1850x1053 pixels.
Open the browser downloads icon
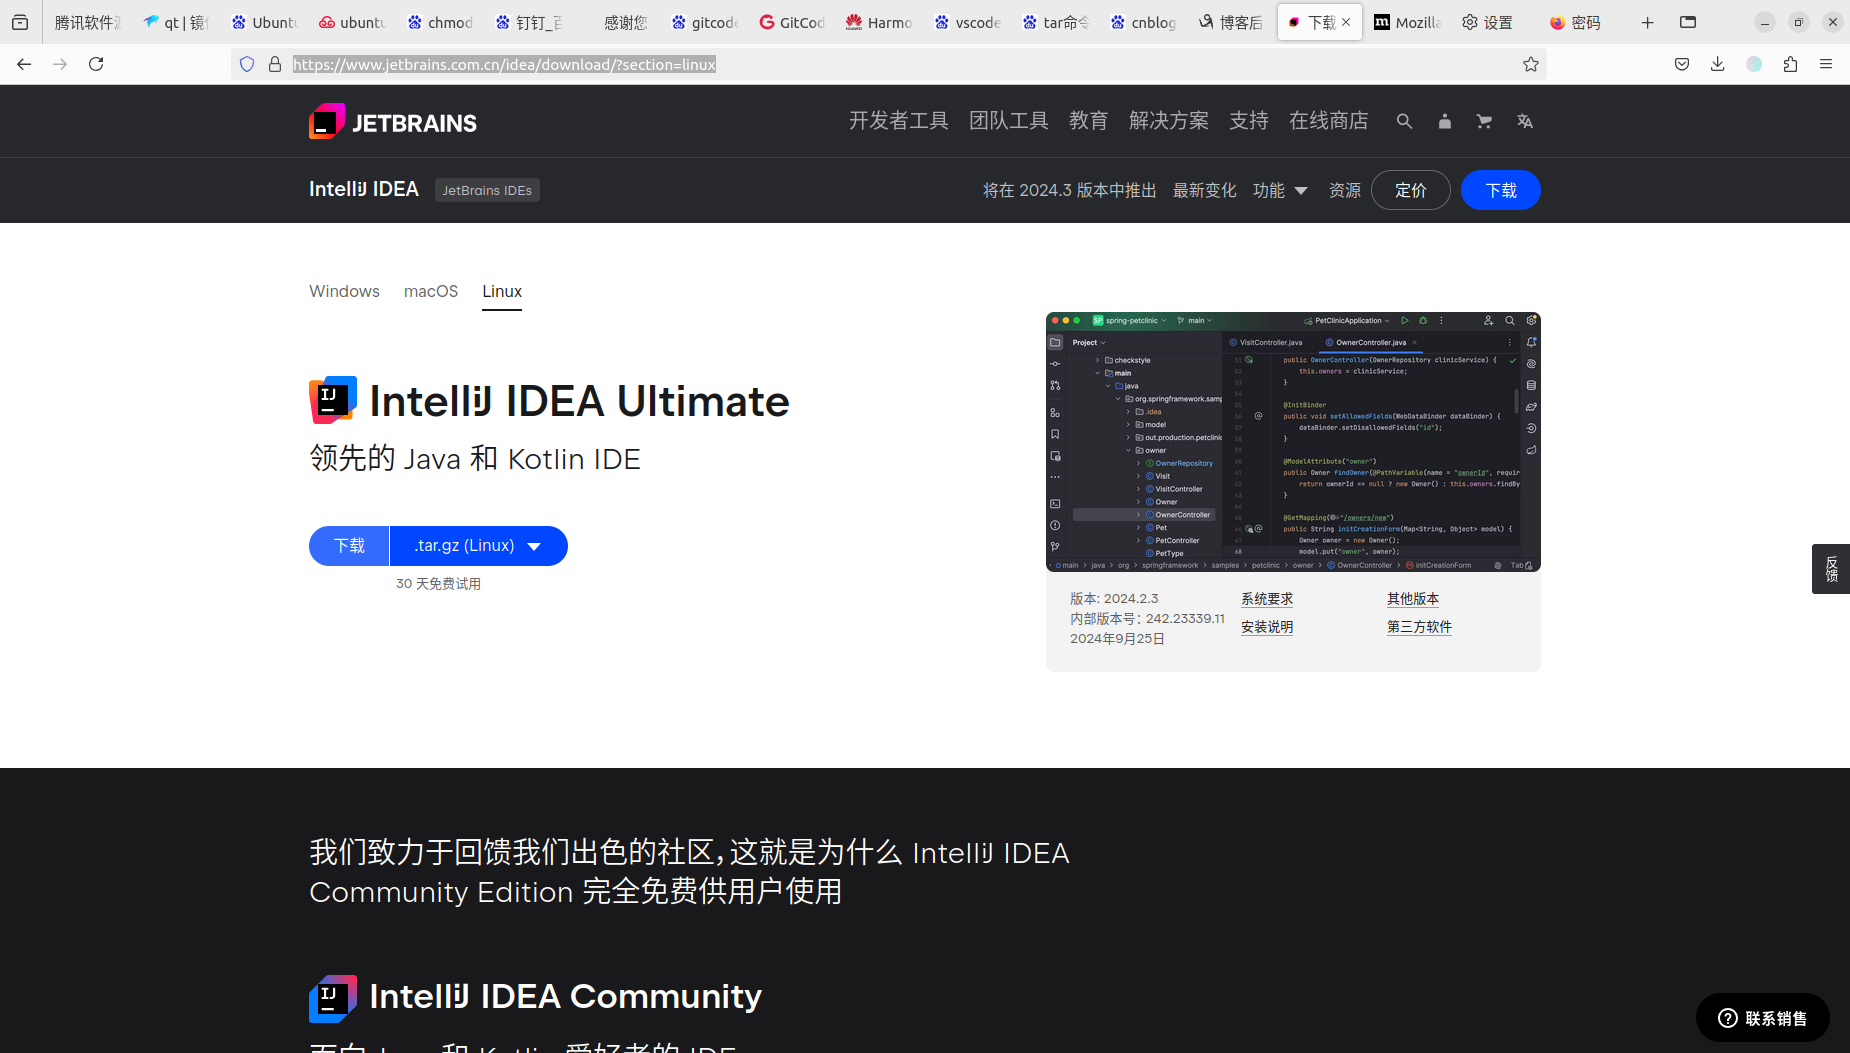coord(1717,64)
